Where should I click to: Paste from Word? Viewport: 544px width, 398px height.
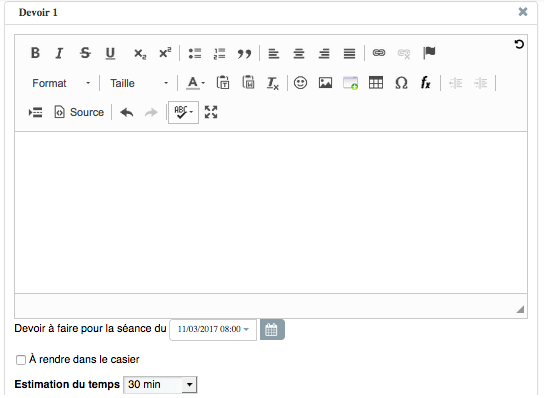coord(248,83)
